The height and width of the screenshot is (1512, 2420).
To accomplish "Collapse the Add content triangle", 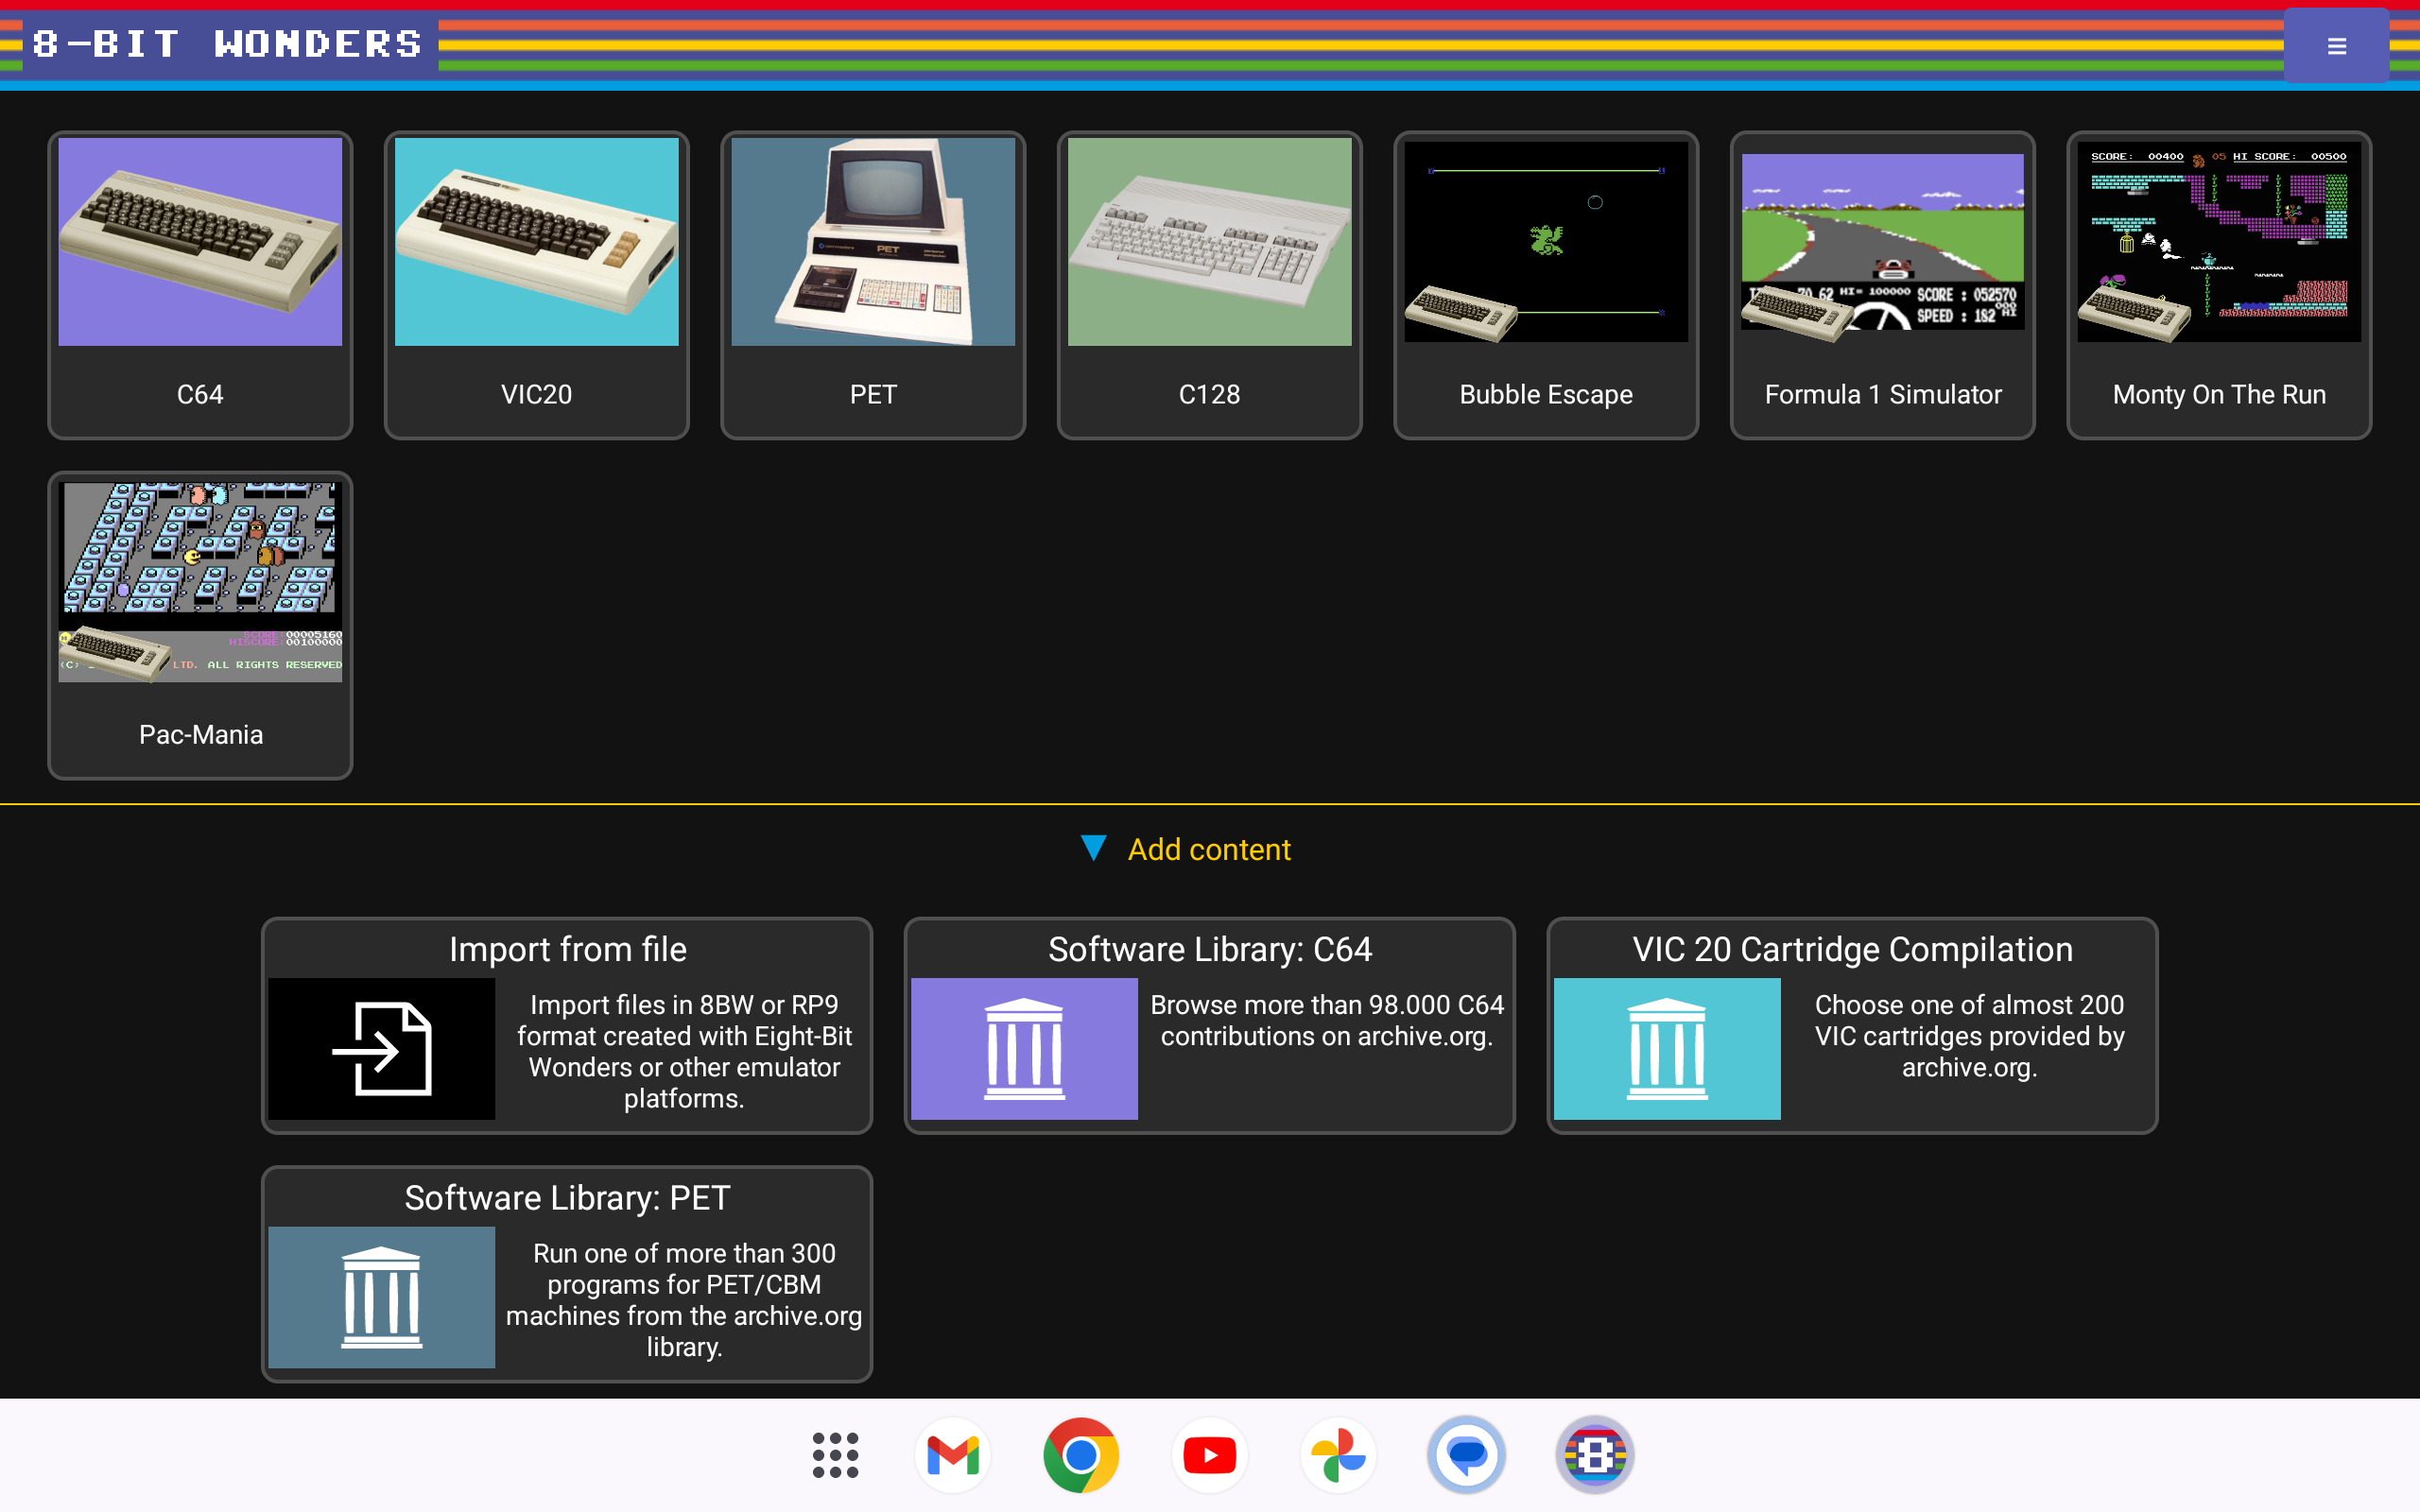I will click(x=1093, y=848).
